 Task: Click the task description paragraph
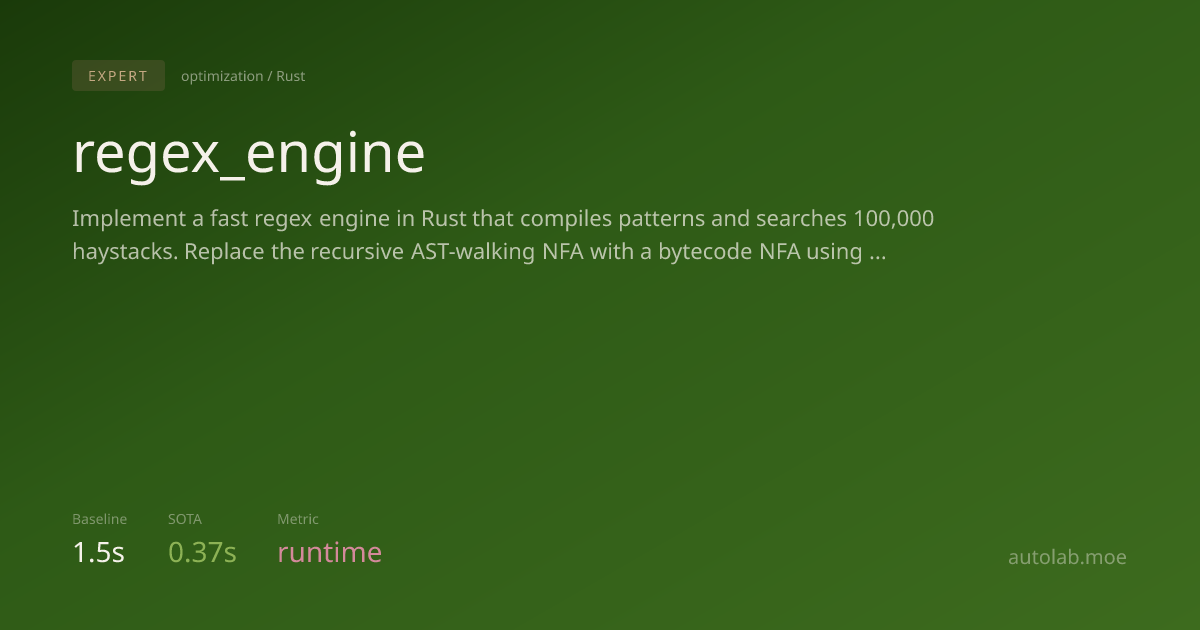point(503,235)
